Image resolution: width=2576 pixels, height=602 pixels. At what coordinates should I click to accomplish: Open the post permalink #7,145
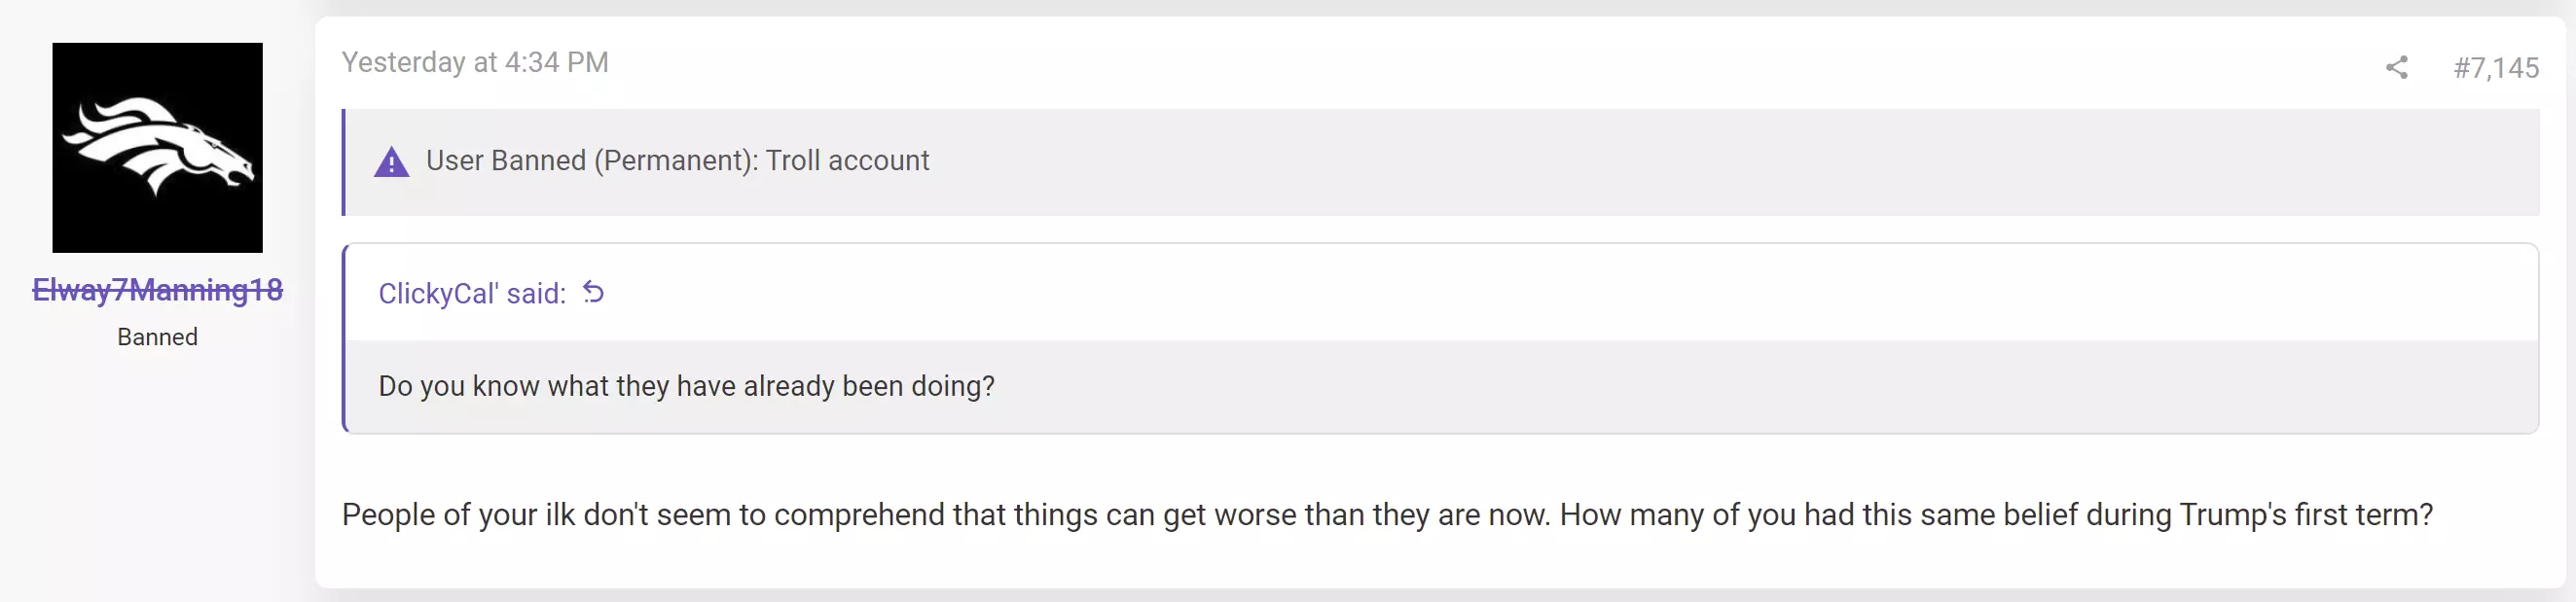tap(2496, 67)
